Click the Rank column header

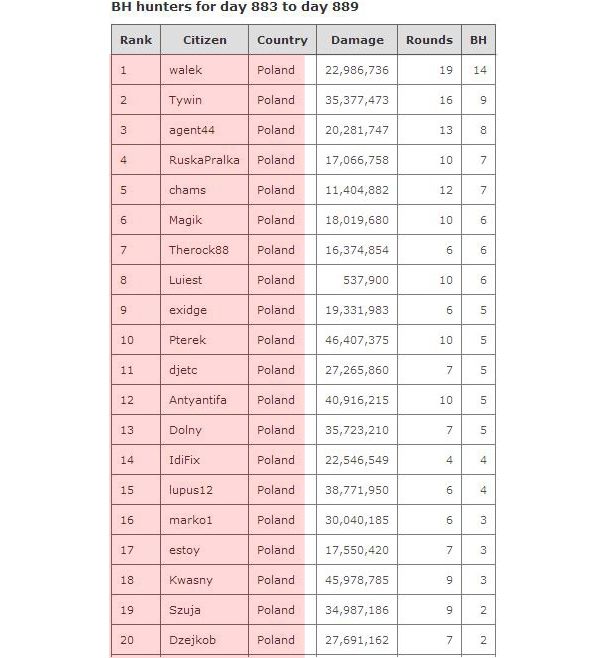pyautogui.click(x=135, y=40)
